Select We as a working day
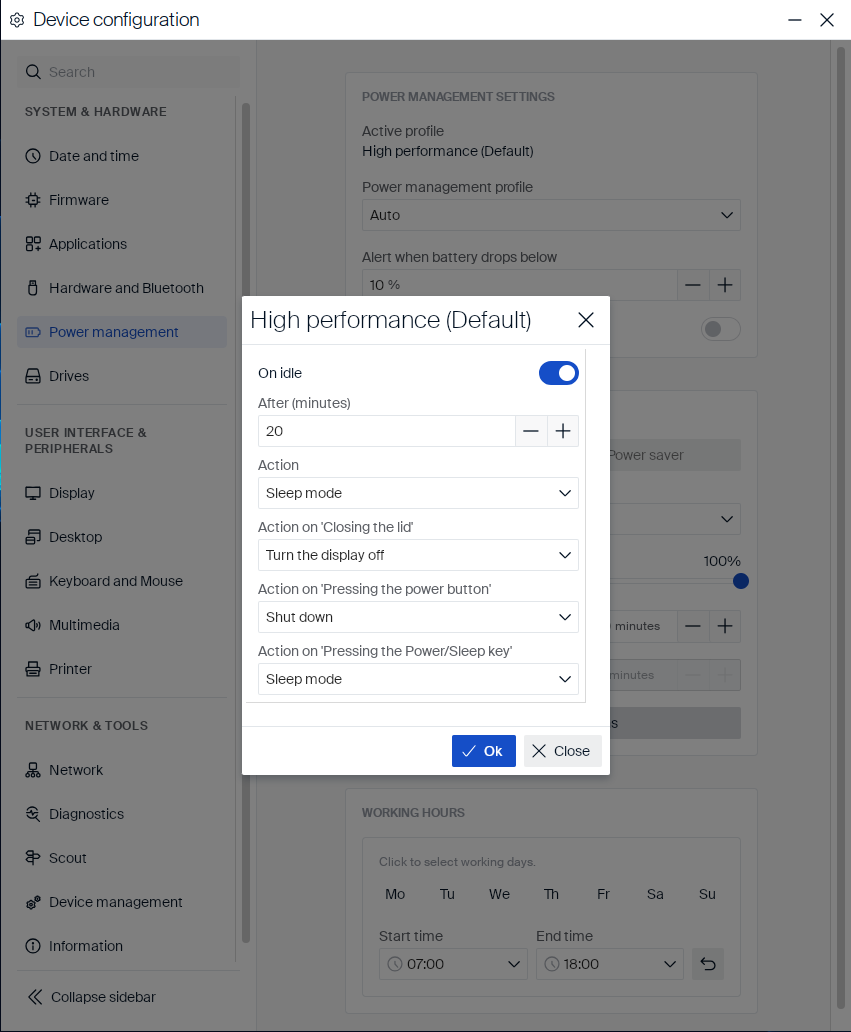 (x=500, y=894)
